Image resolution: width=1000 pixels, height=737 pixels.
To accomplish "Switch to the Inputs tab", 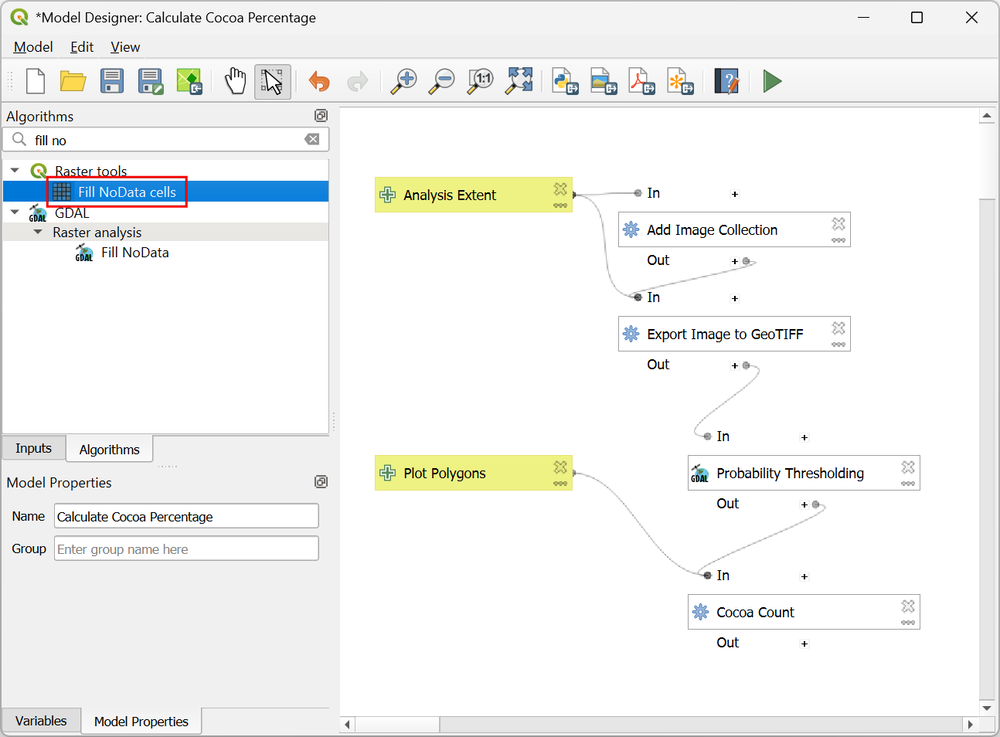I will click(x=34, y=448).
